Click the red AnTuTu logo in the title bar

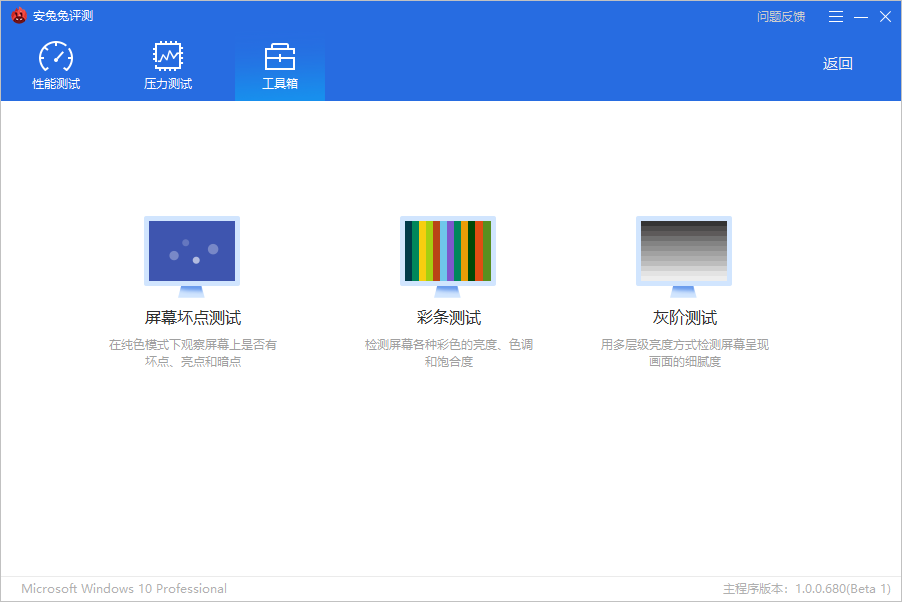click(19, 16)
